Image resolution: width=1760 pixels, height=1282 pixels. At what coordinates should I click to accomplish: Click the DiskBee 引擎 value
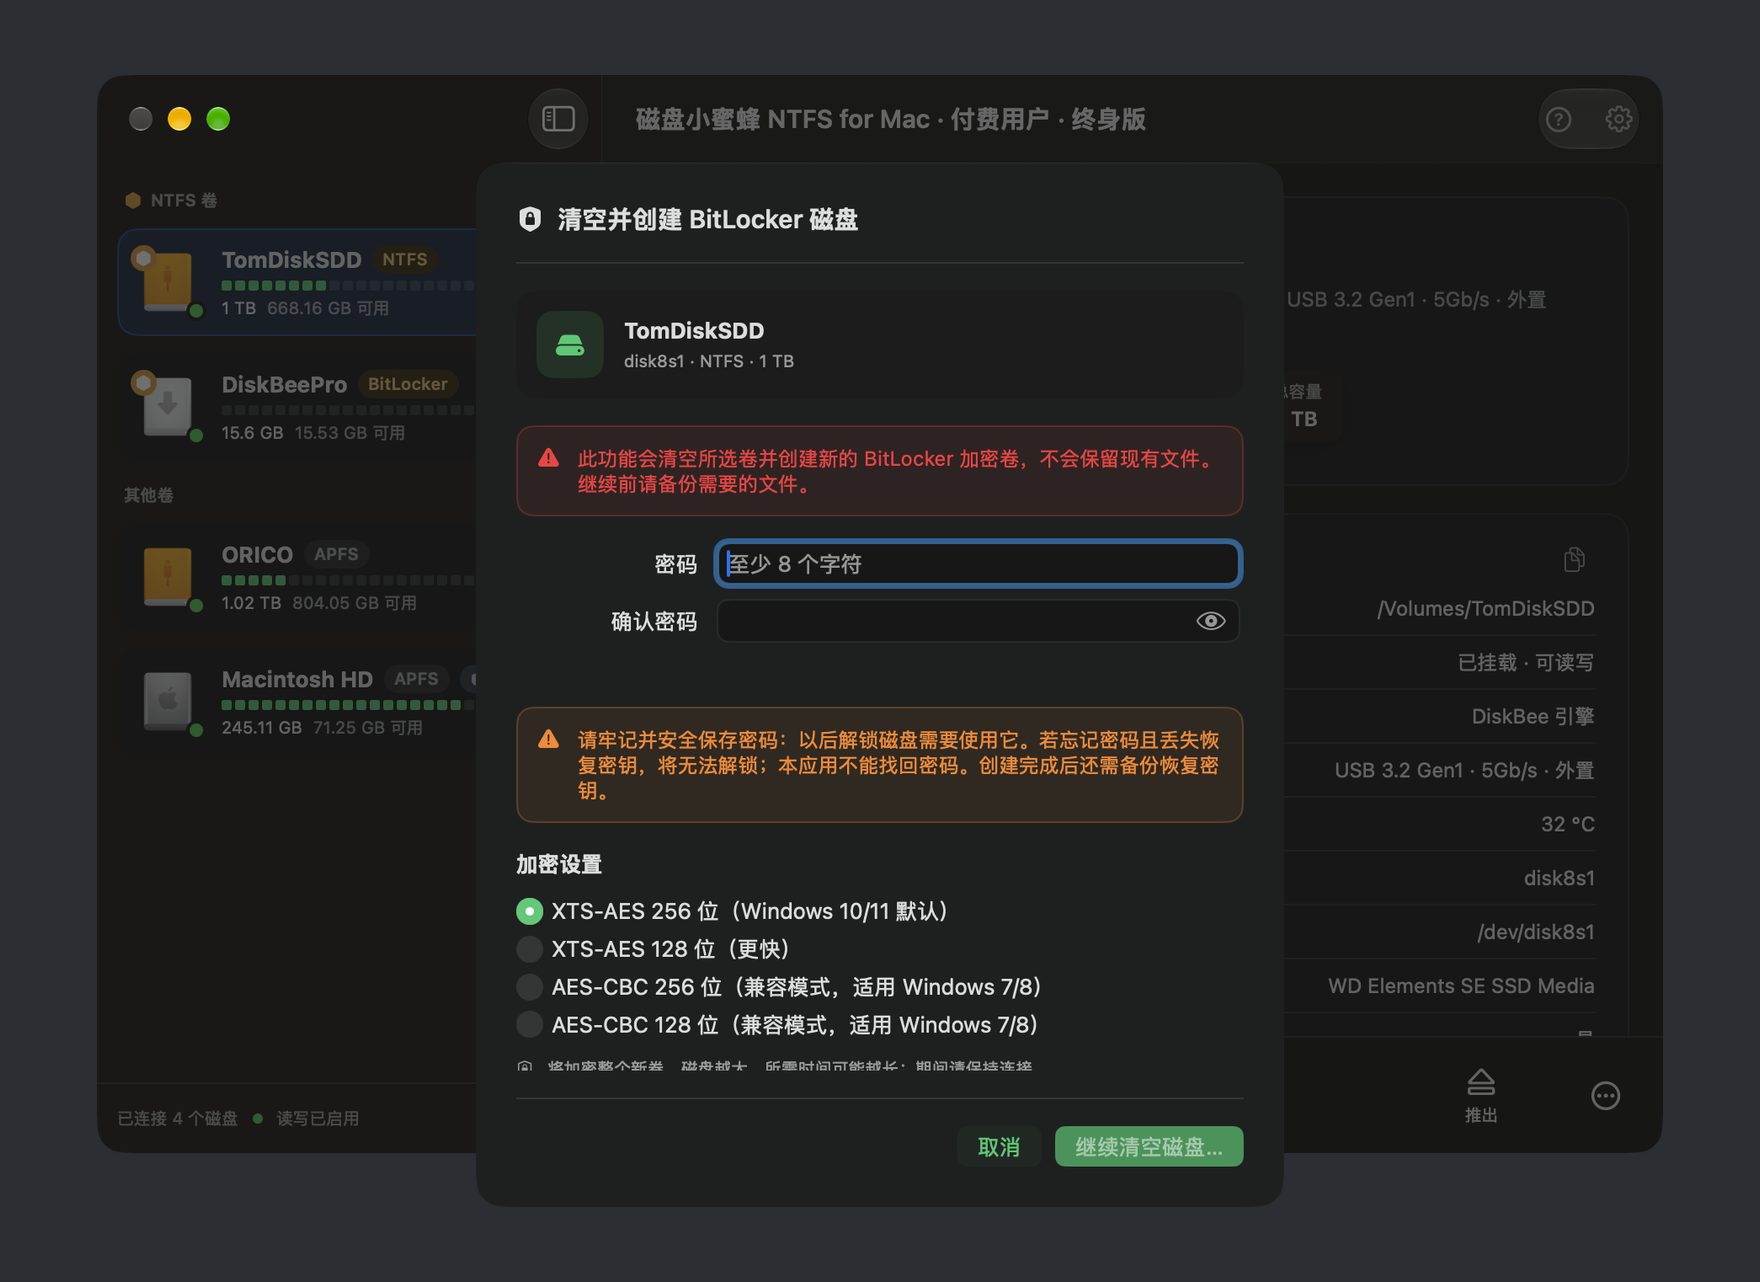(x=1533, y=716)
